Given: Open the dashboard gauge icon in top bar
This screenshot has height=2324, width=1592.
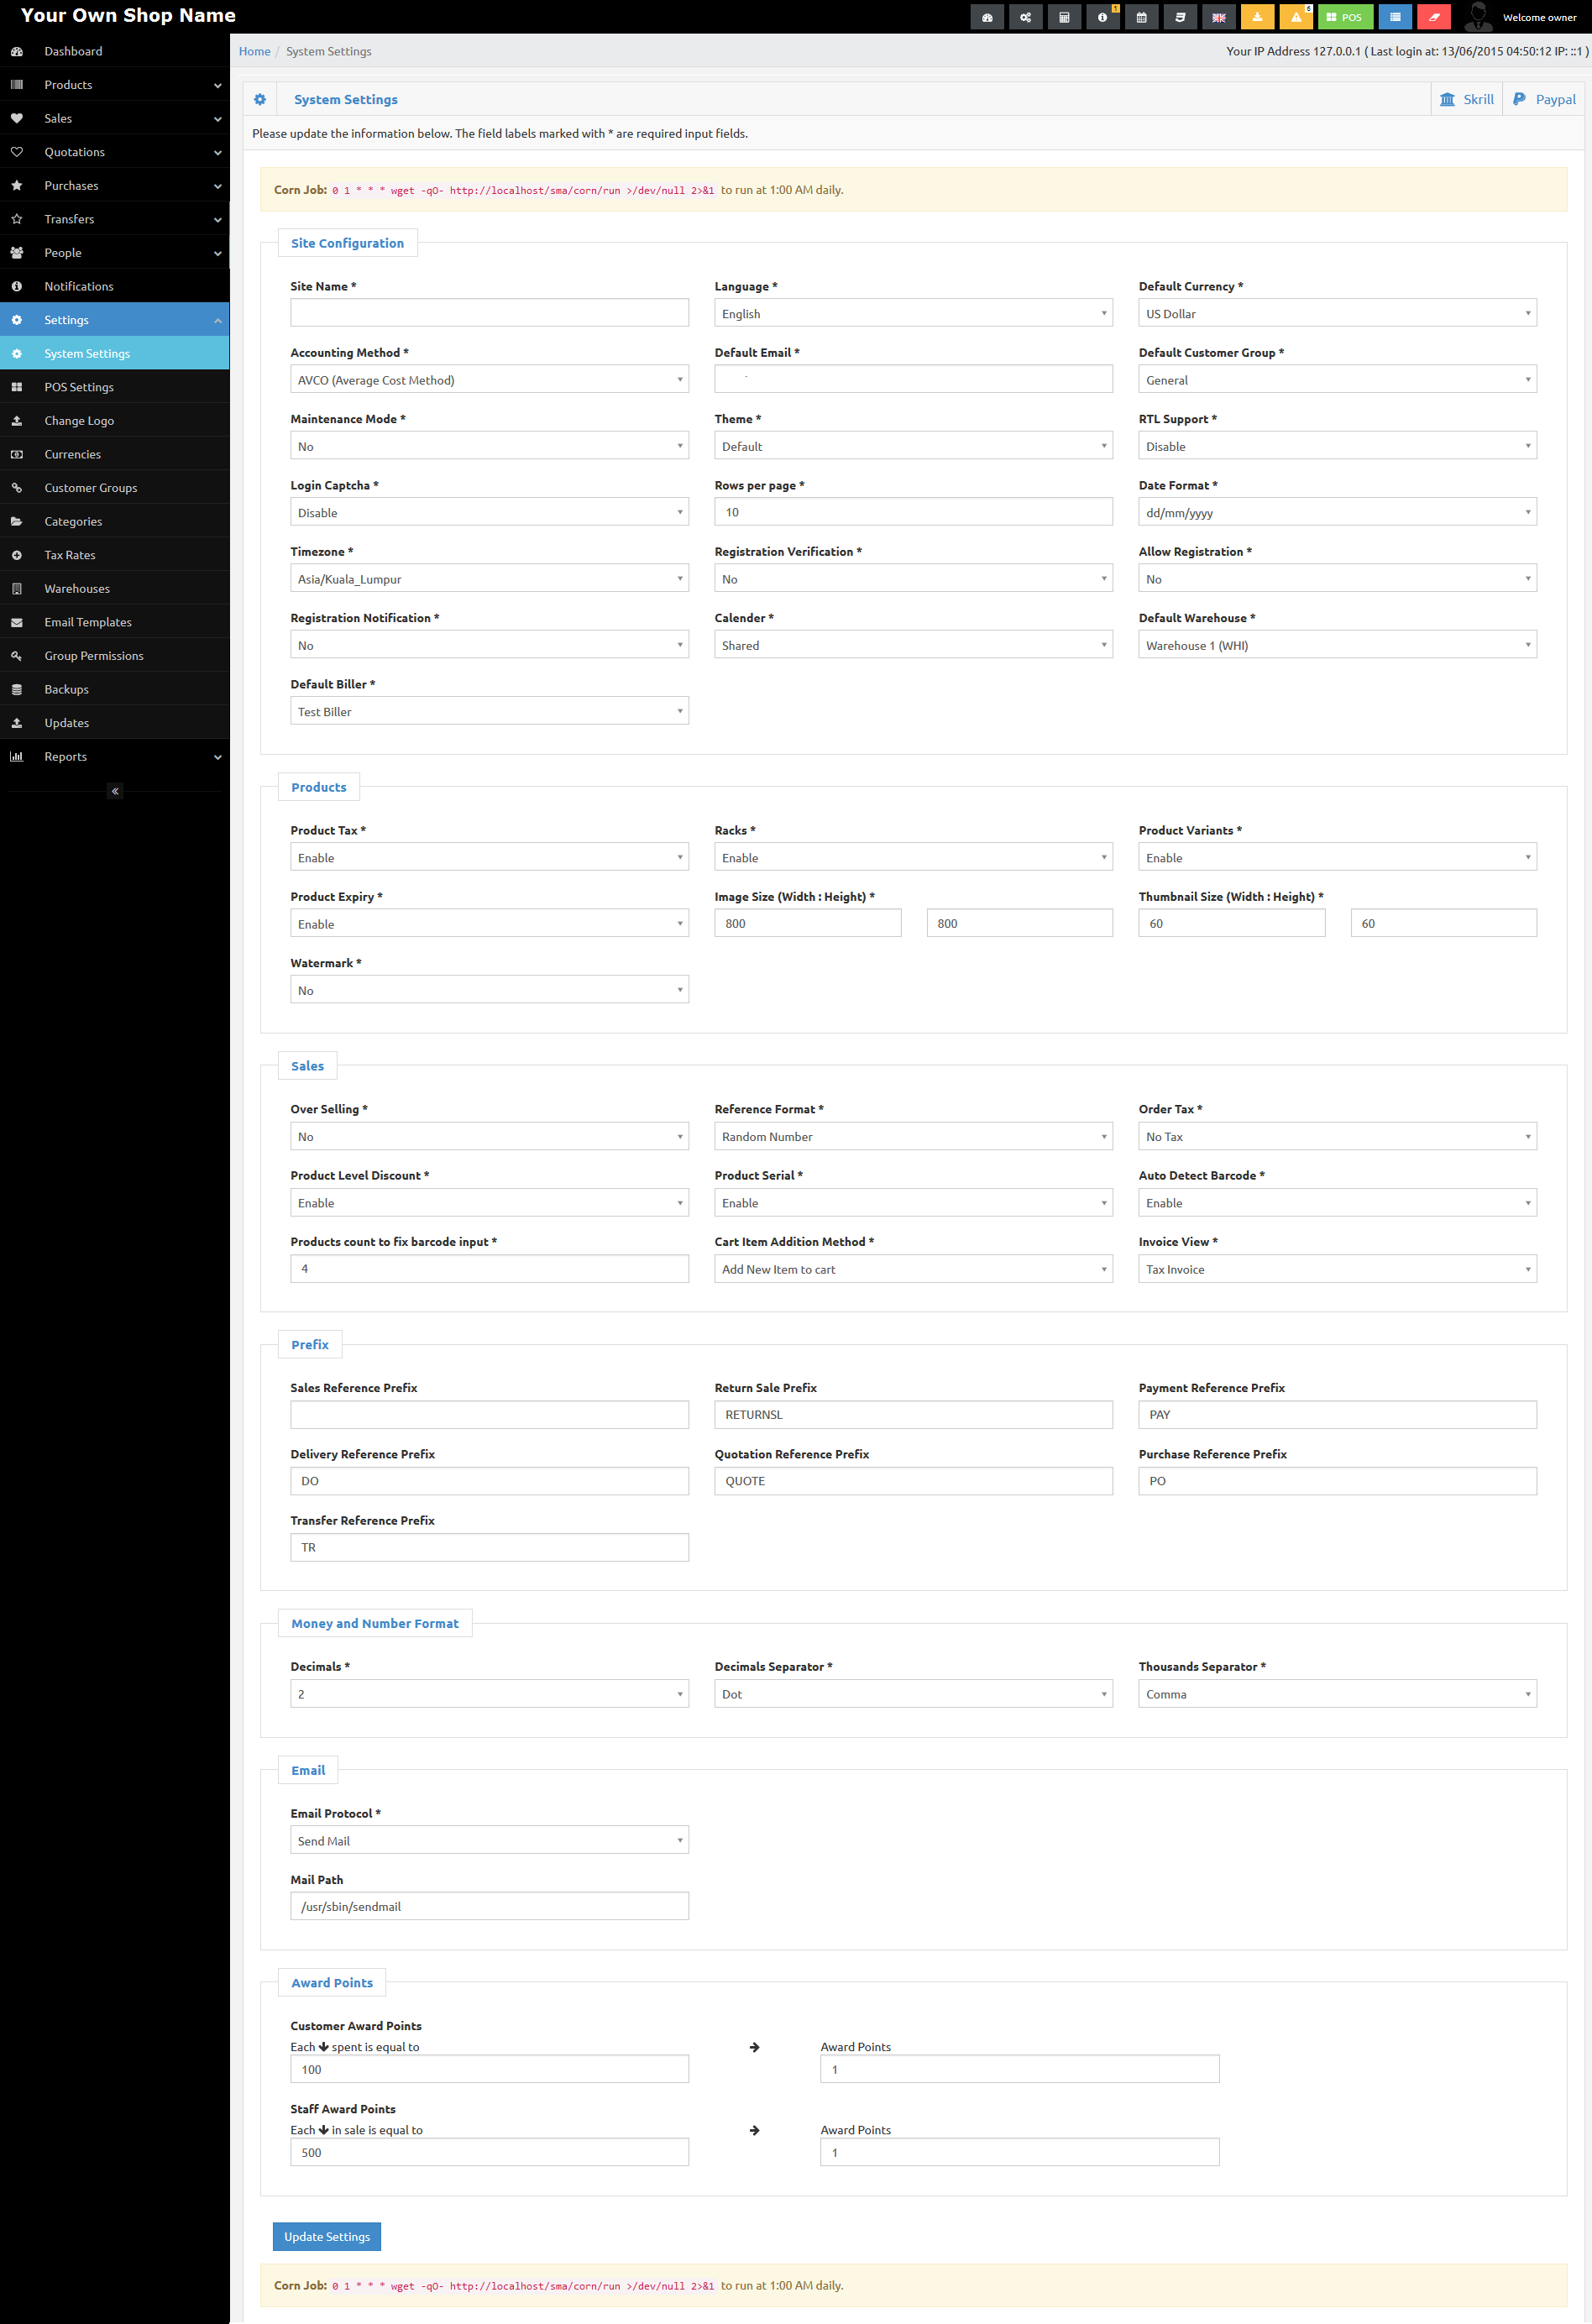Looking at the screenshot, I should 987,17.
